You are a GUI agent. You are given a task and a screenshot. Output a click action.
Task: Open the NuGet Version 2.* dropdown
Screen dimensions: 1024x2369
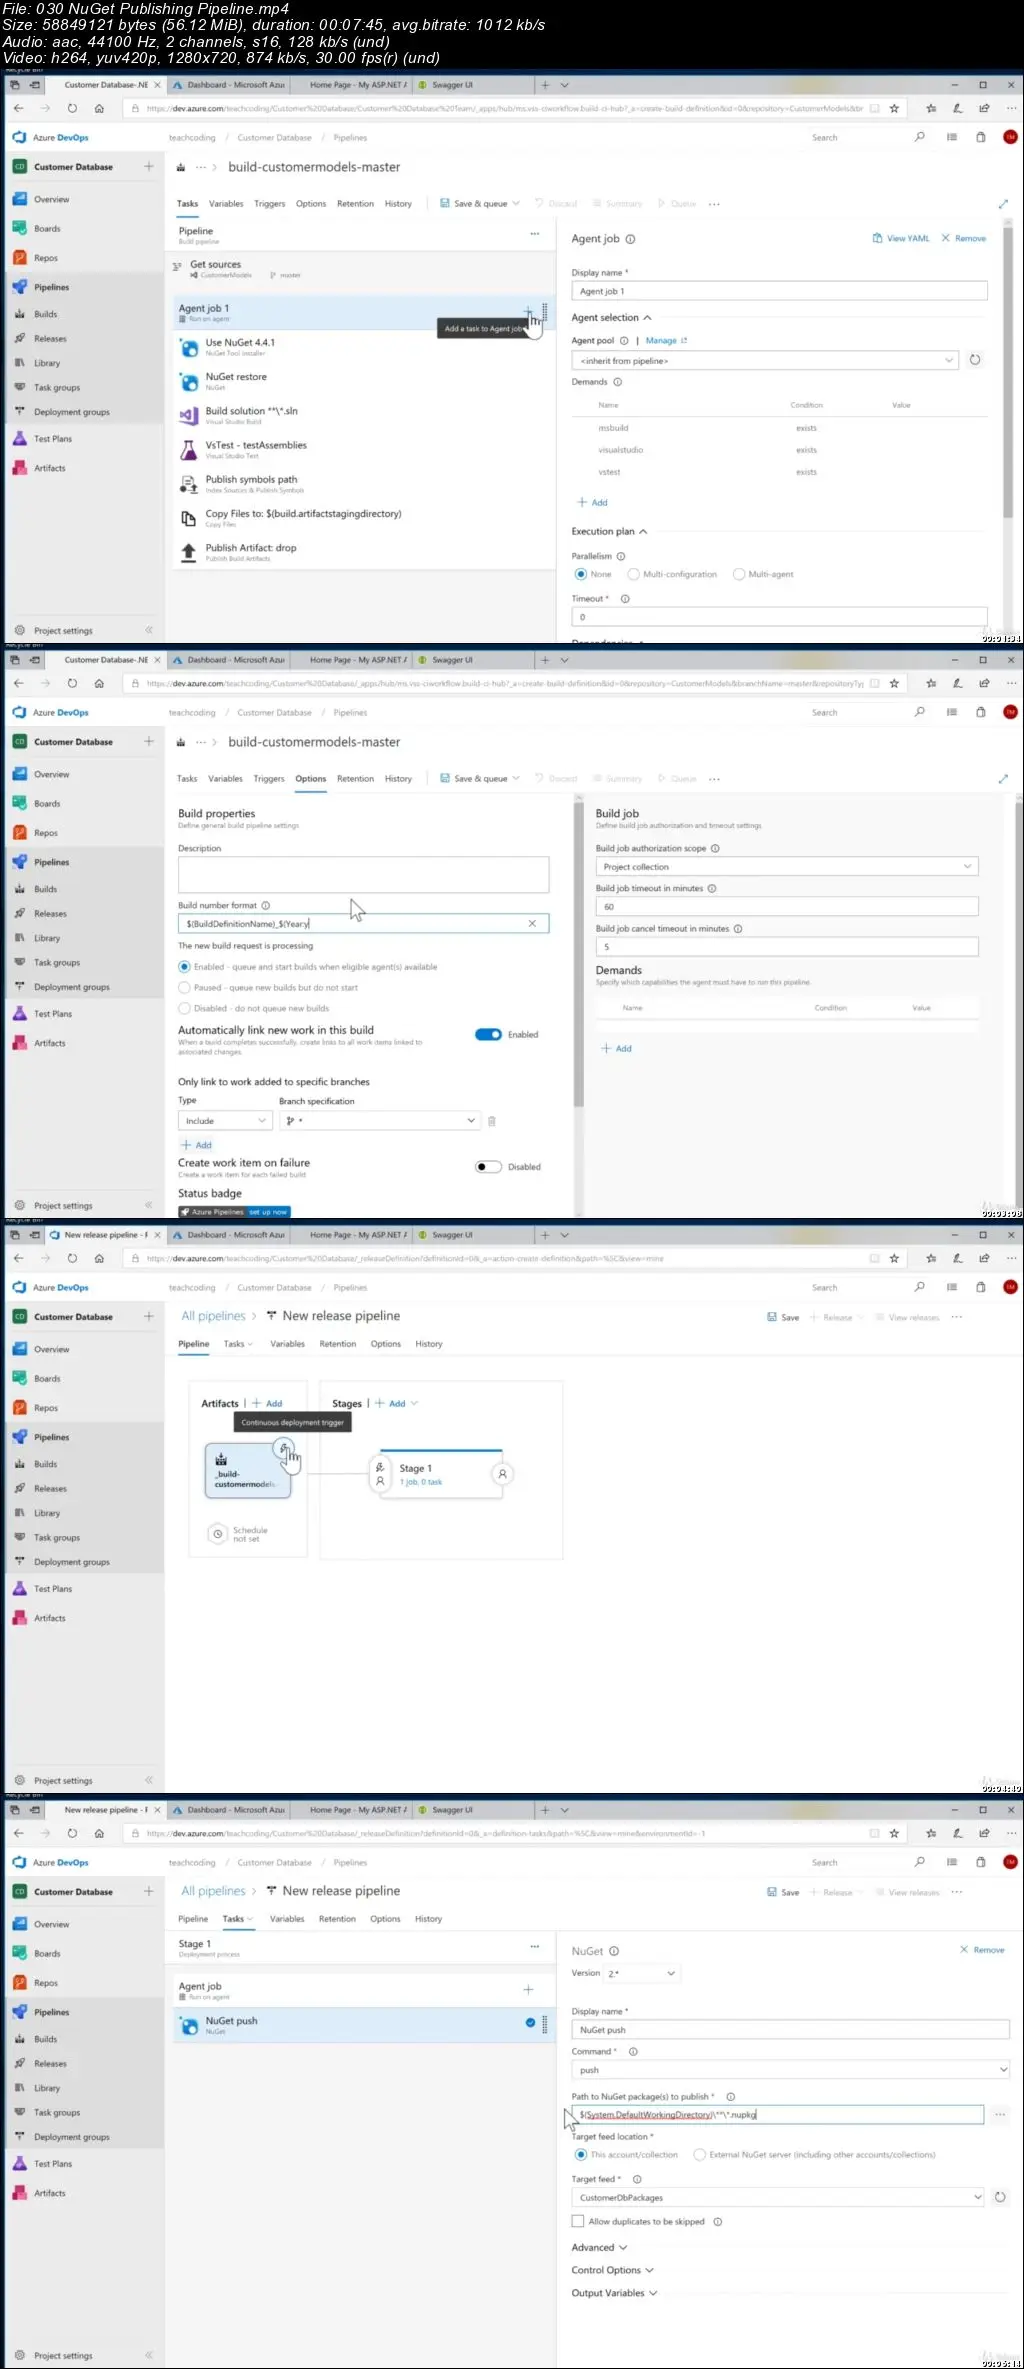[x=641, y=1973]
